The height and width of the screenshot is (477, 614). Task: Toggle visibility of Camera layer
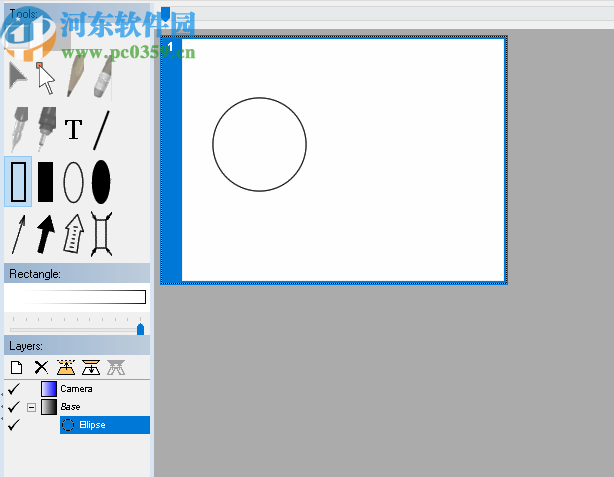pyautogui.click(x=14, y=389)
